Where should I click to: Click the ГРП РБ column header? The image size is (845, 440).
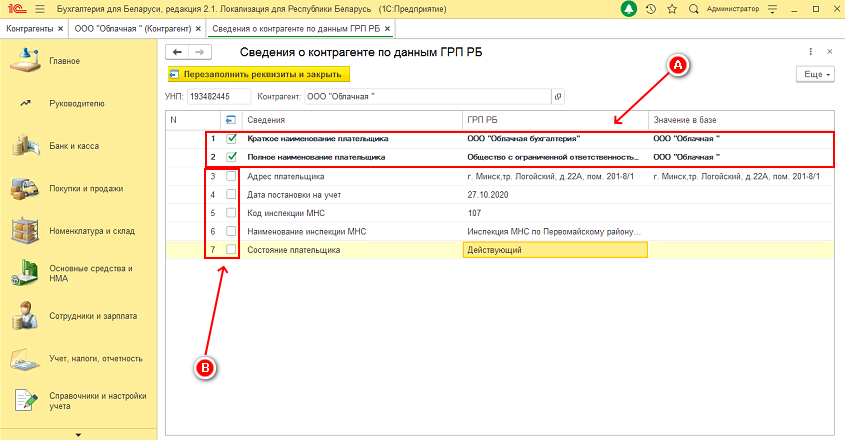tap(555, 120)
